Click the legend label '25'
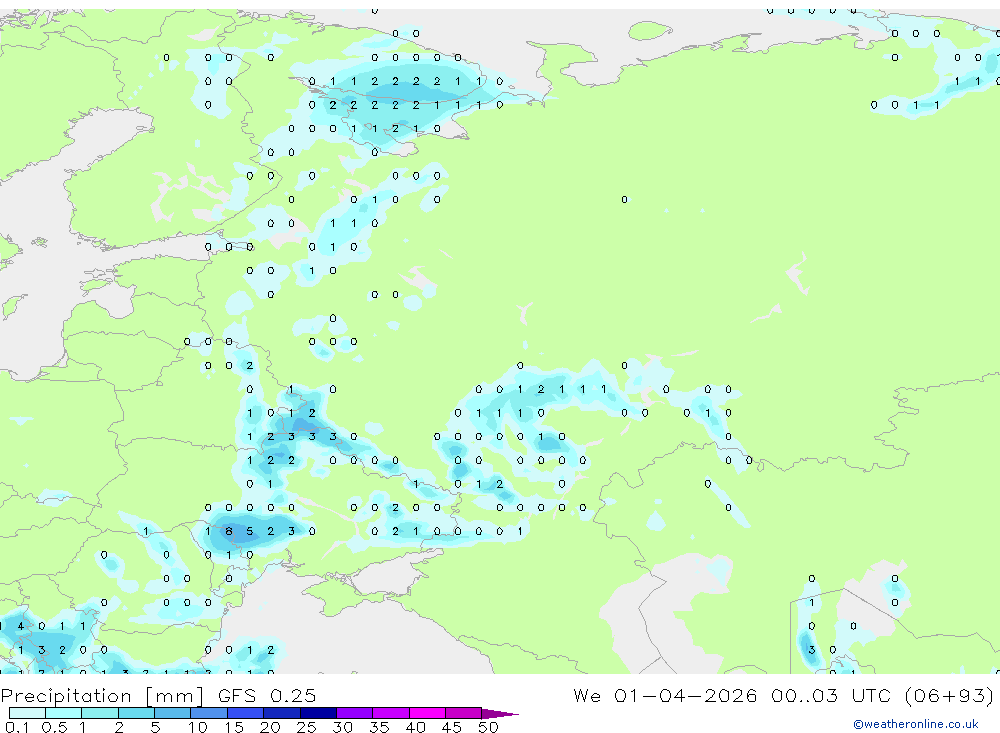 point(306,727)
